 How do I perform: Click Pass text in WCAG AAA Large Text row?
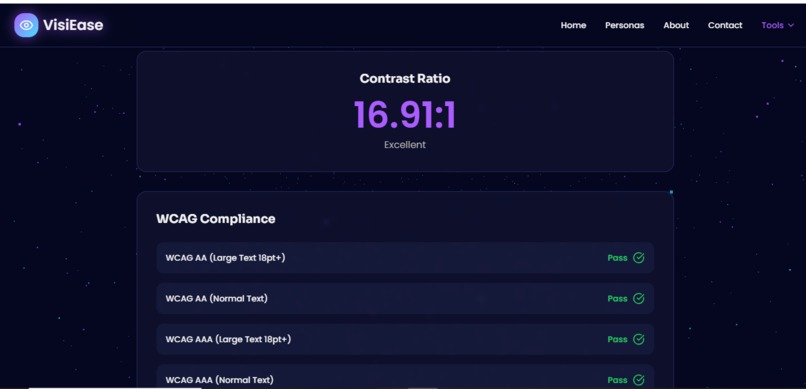pyautogui.click(x=617, y=339)
